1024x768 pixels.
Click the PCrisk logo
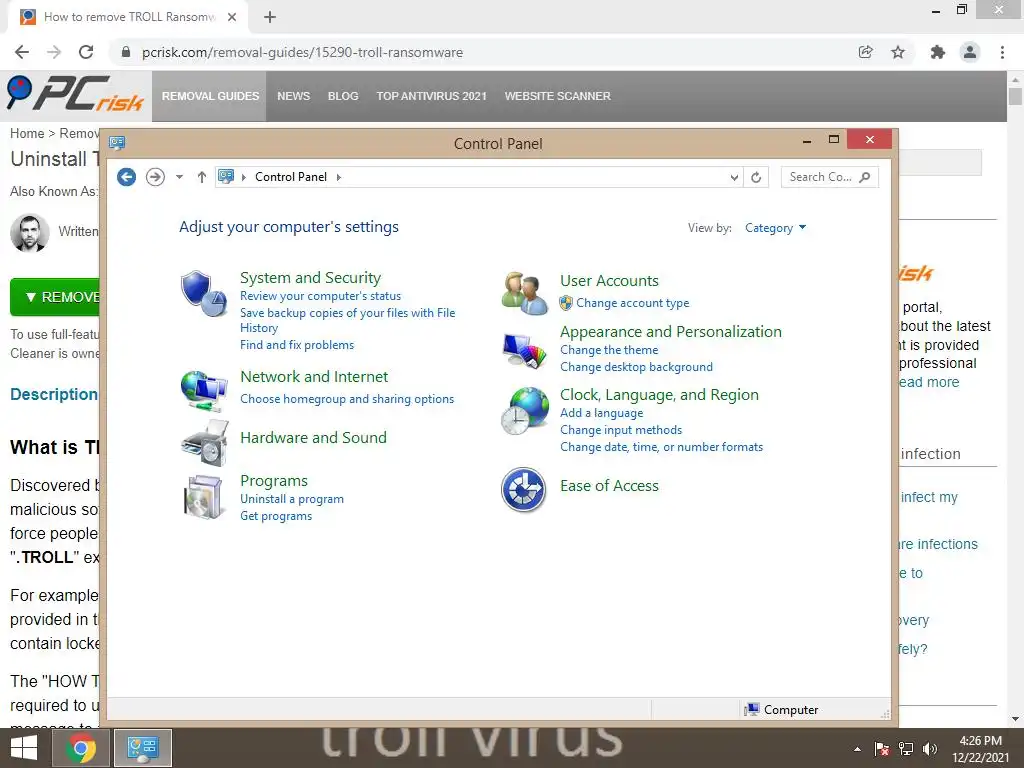point(75,94)
